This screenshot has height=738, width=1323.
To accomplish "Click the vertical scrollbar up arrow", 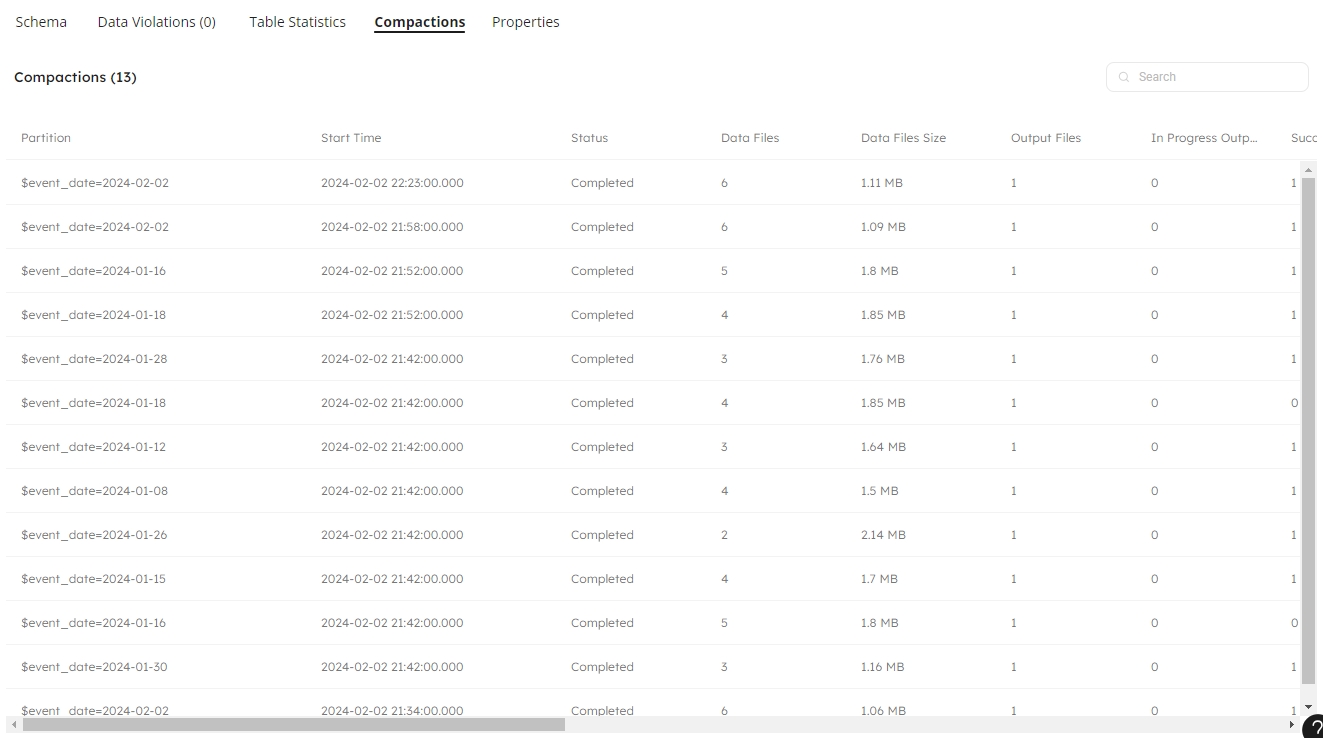I will (x=1308, y=171).
